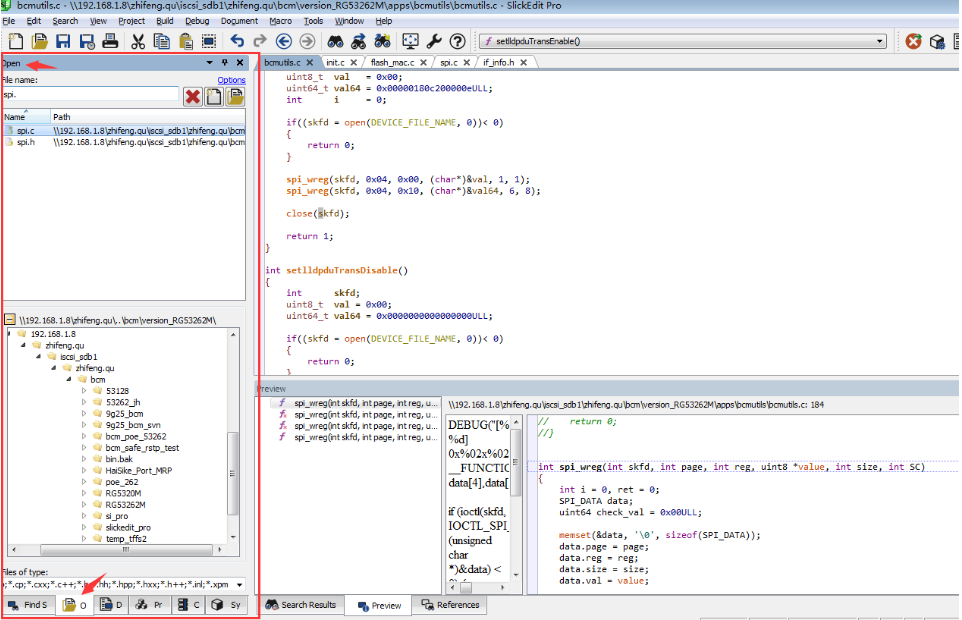This screenshot has width=962, height=620.
Task: Click the Save file toolbar icon
Action: coord(64,41)
